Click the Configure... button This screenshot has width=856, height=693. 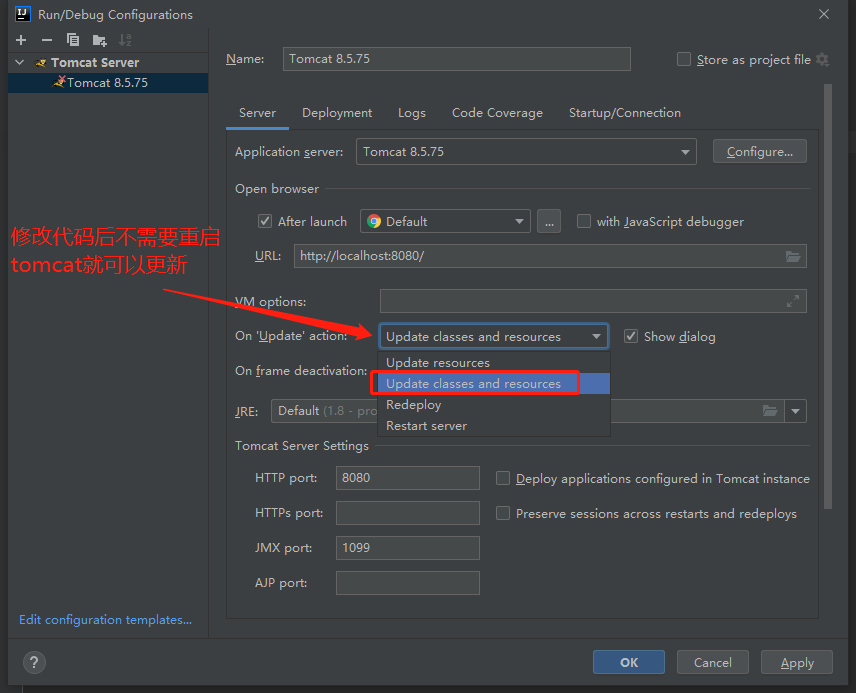pyautogui.click(x=759, y=151)
